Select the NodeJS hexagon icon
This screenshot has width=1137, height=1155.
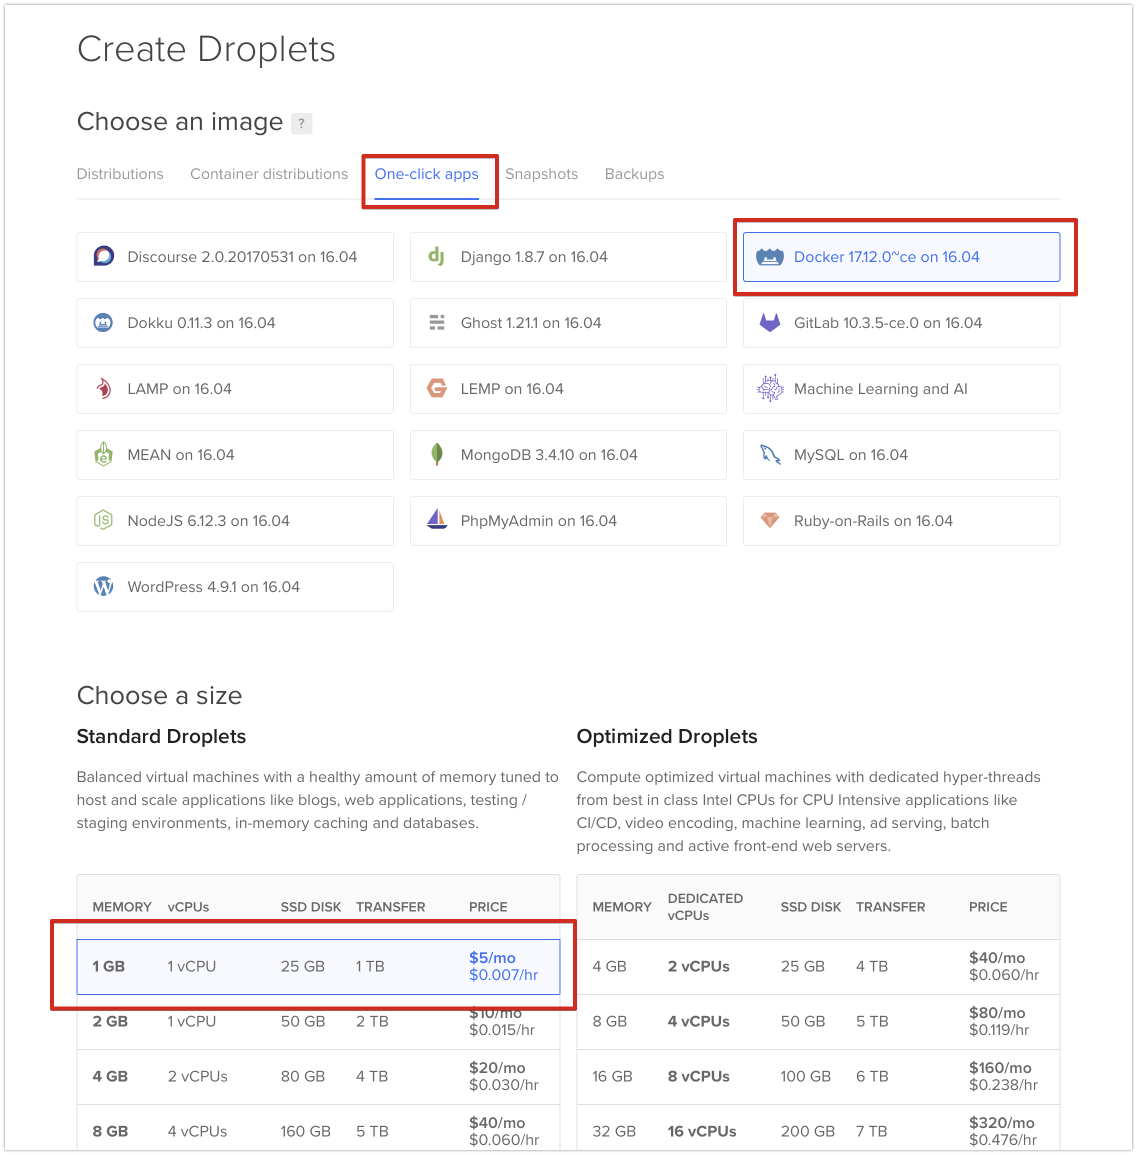point(103,521)
